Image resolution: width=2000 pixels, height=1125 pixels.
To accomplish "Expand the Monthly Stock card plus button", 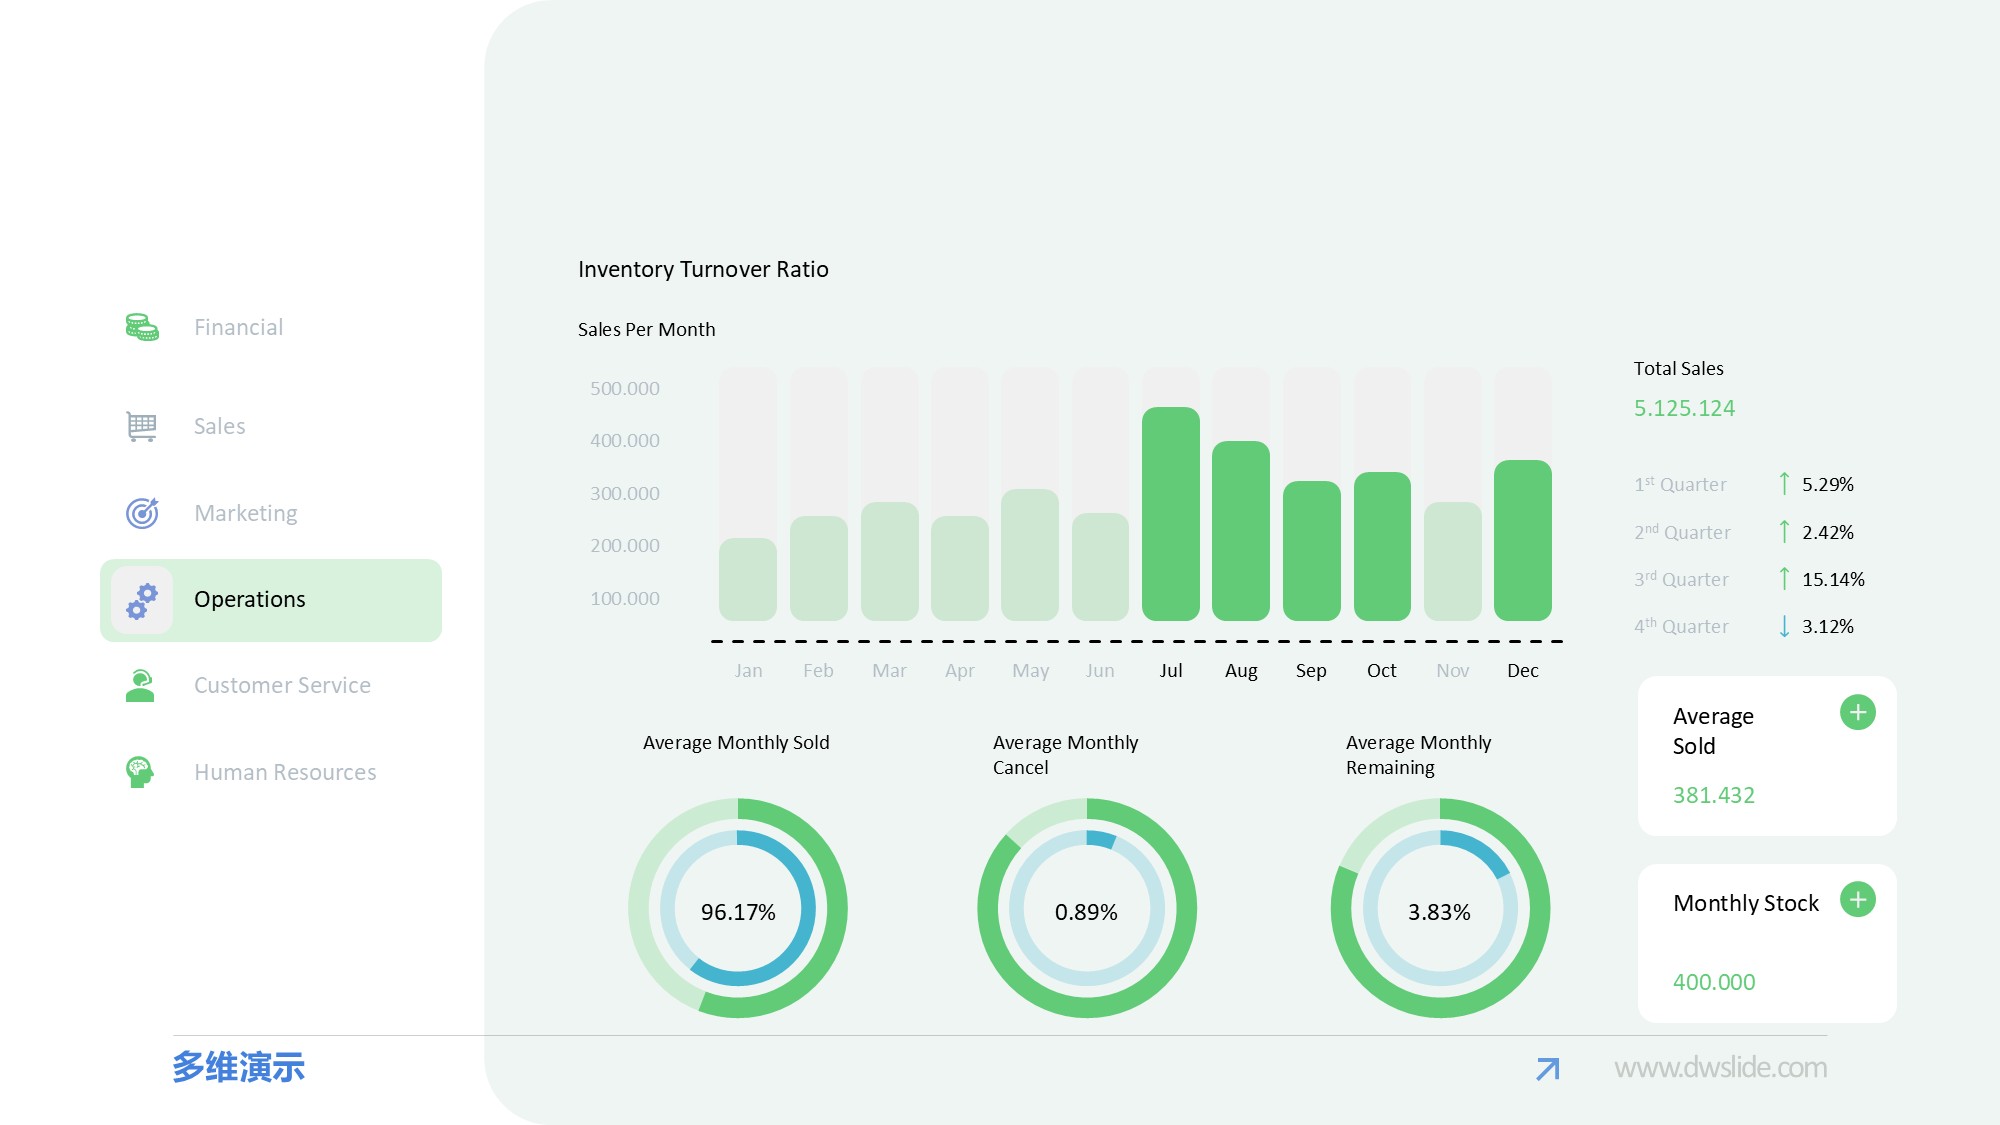I will pyautogui.click(x=1857, y=900).
